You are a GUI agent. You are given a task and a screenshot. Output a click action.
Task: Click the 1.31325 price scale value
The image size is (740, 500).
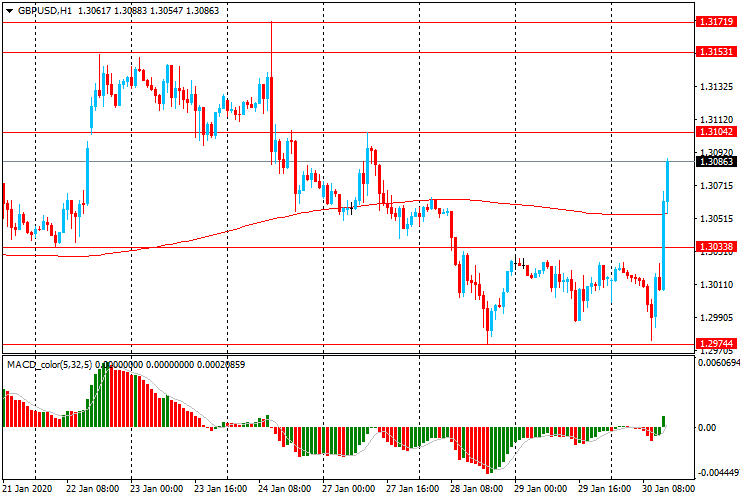click(716, 87)
